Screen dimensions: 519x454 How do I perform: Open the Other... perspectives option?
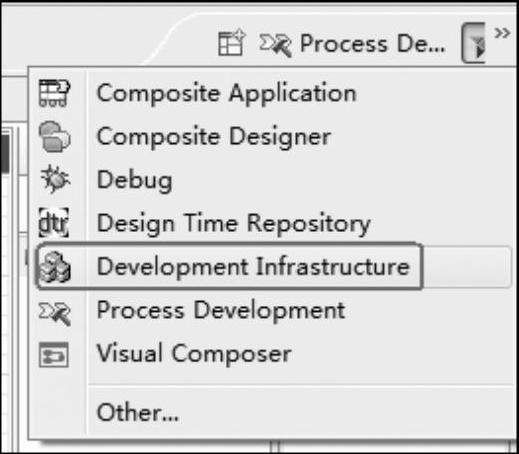click(137, 412)
